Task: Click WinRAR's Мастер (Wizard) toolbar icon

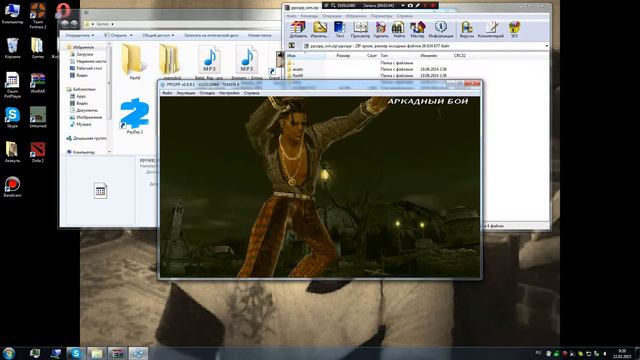Action: click(x=417, y=29)
